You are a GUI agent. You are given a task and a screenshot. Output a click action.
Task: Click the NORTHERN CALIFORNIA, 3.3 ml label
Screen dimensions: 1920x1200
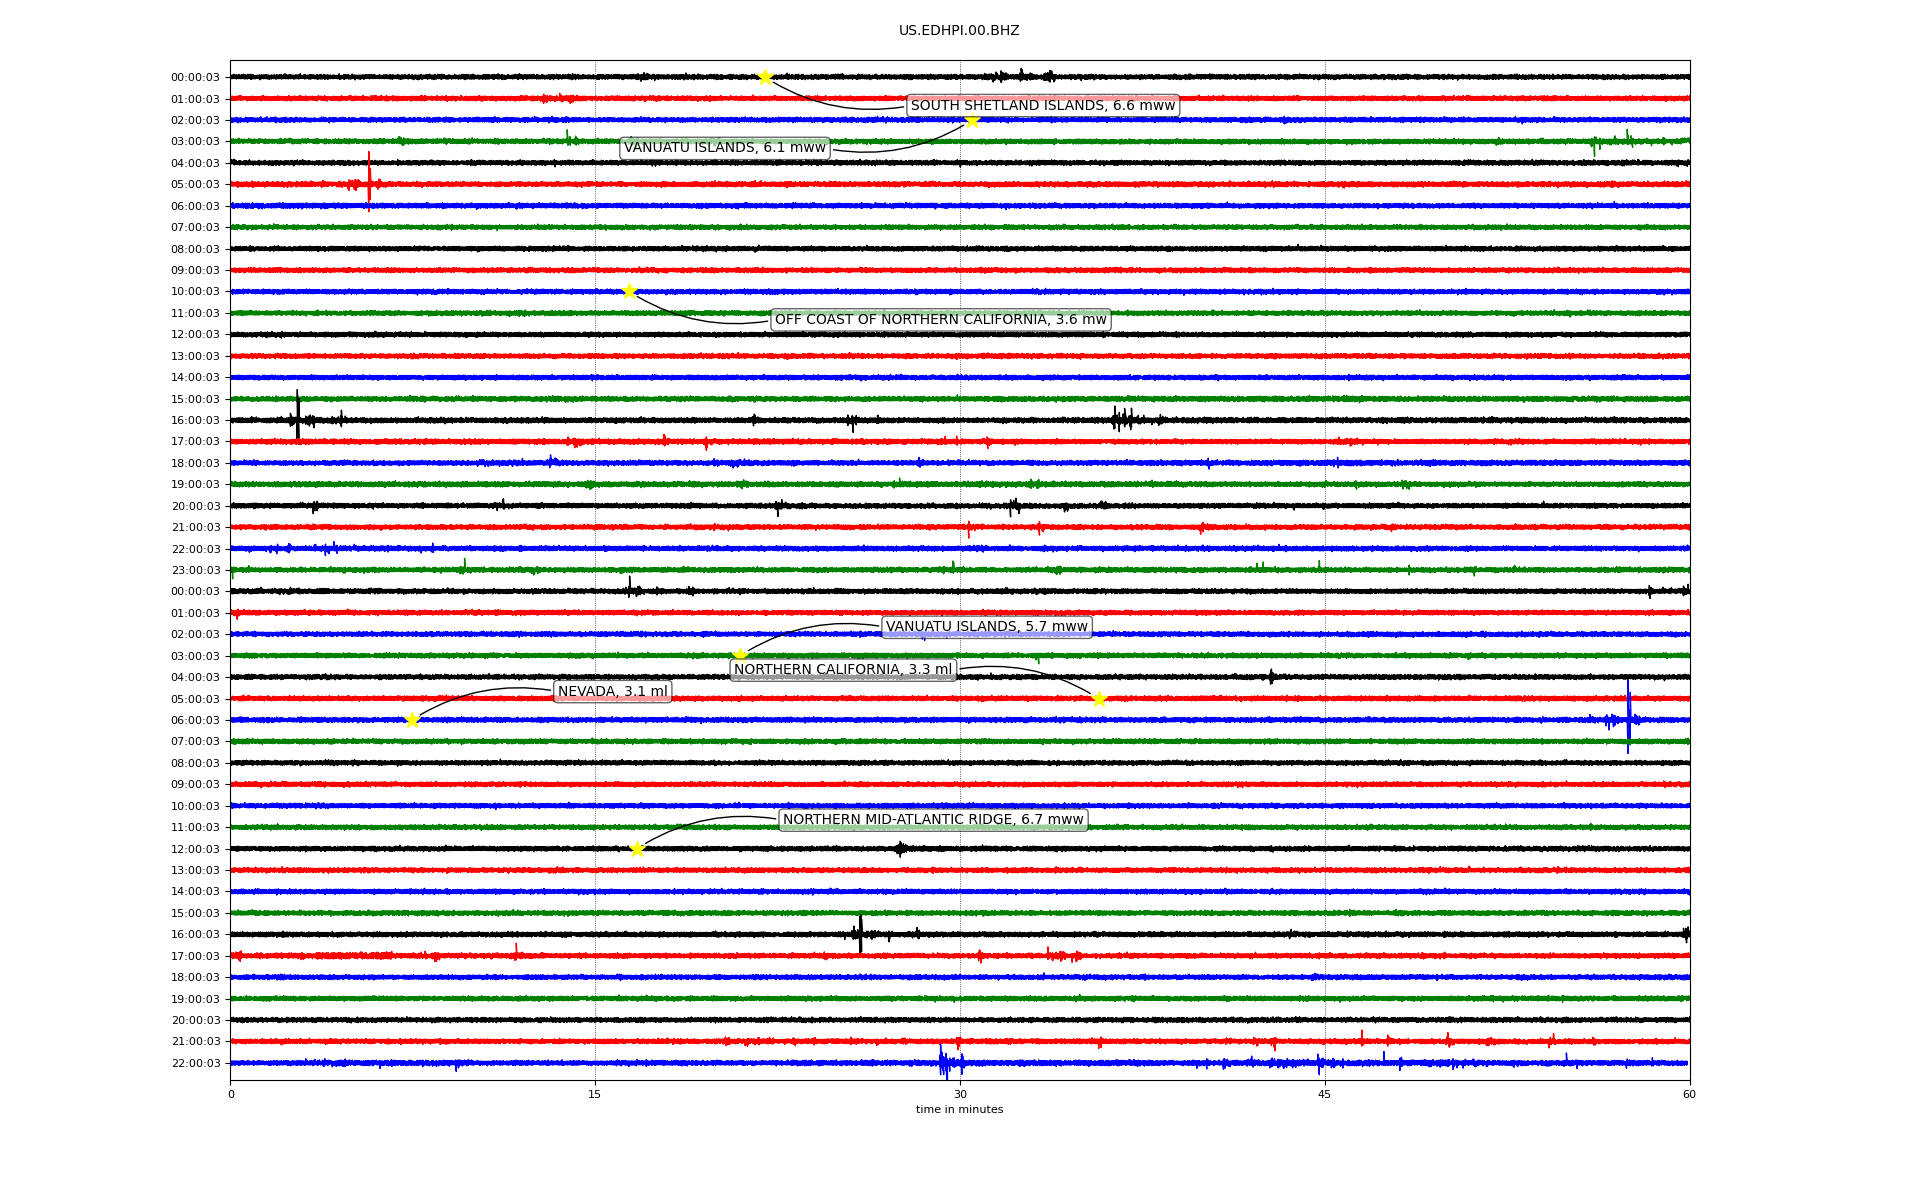click(x=842, y=670)
